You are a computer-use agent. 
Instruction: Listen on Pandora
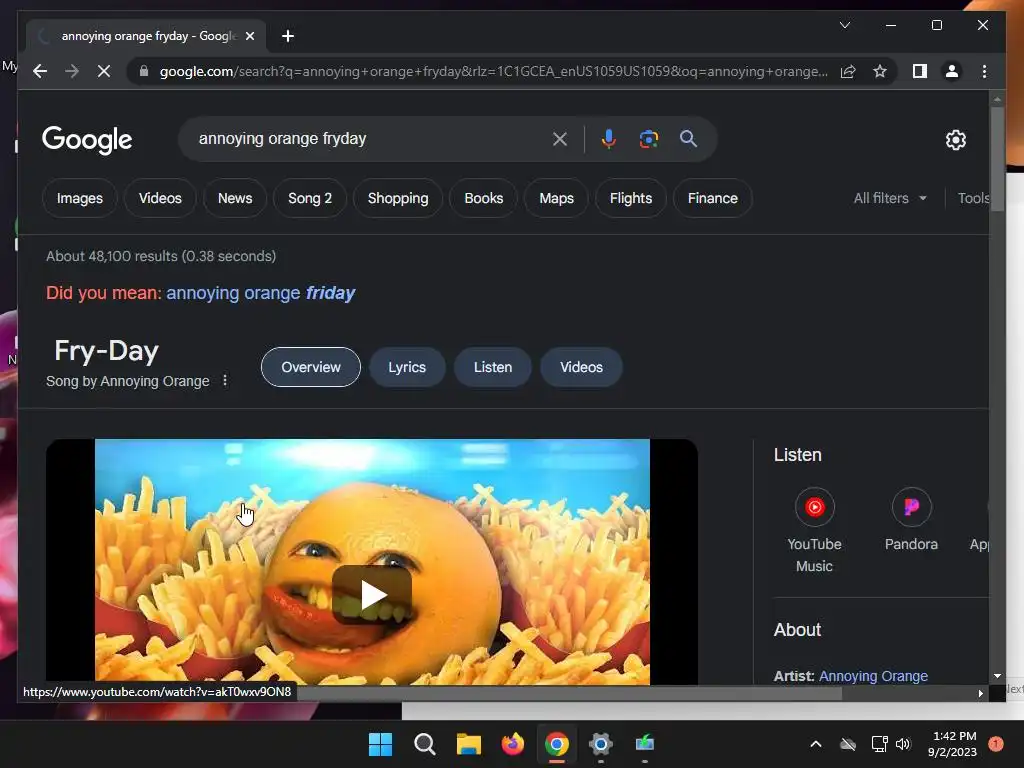[x=911, y=520]
